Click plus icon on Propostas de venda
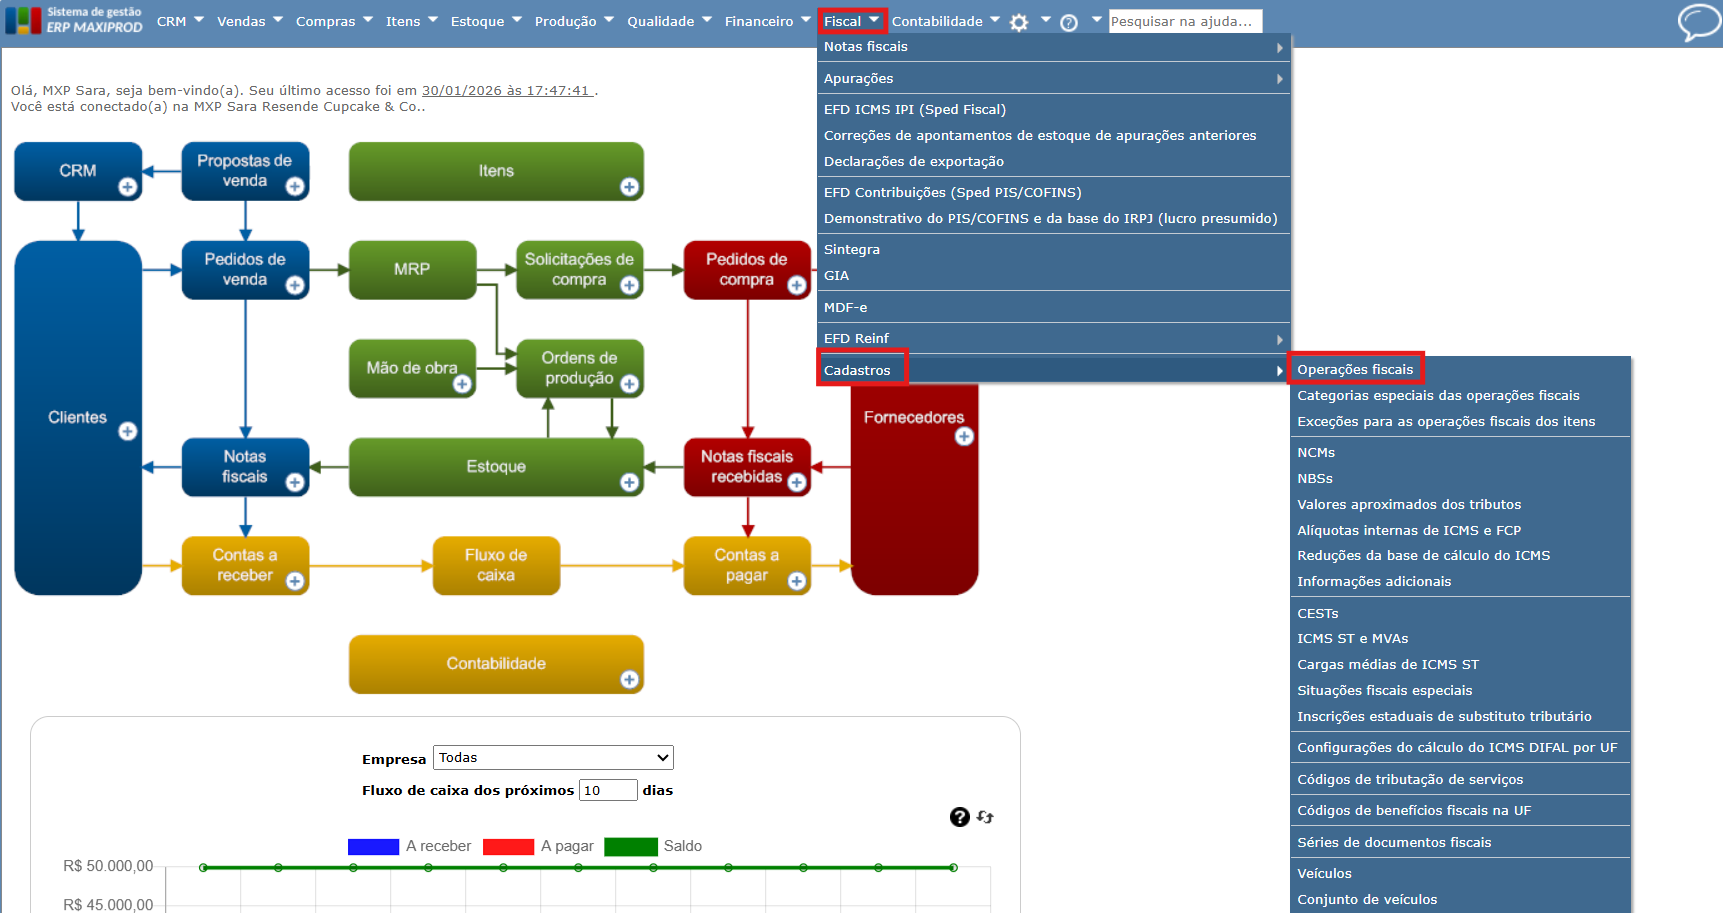The image size is (1723, 913). point(295,186)
